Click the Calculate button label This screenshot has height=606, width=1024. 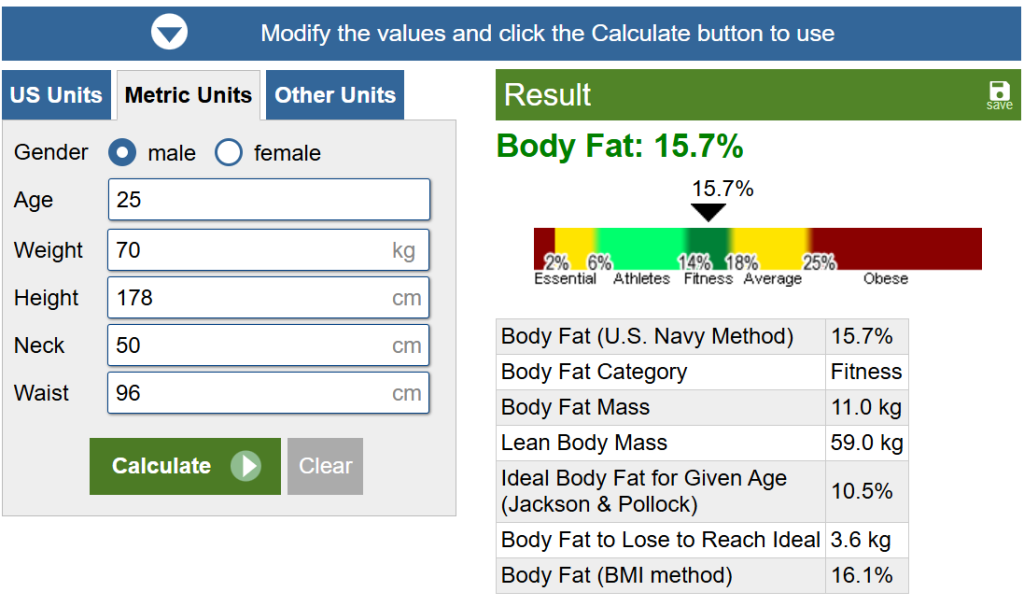[161, 466]
